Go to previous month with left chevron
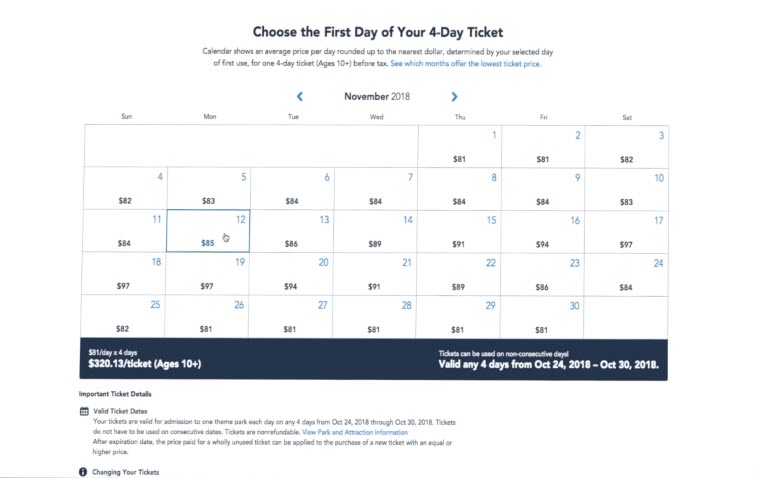 click(x=300, y=97)
